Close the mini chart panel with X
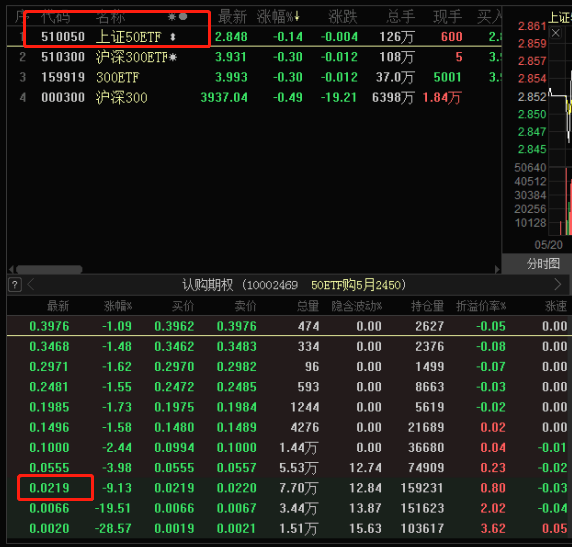 (x=556, y=33)
